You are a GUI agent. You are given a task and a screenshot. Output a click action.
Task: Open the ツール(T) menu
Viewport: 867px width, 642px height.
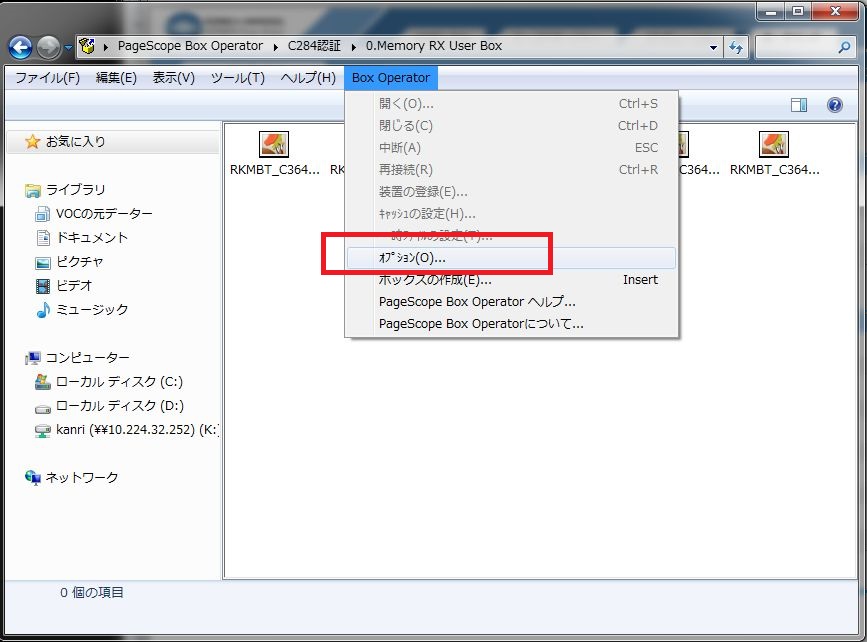237,78
